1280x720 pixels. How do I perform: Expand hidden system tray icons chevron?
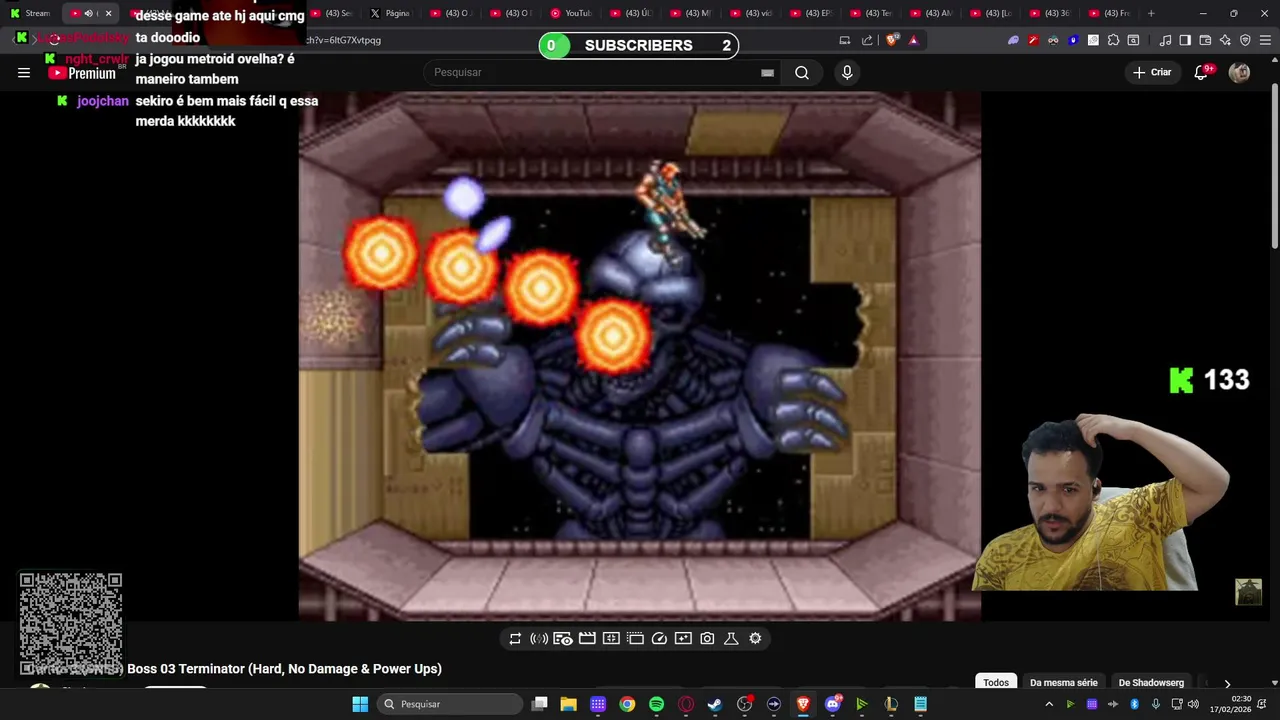[x=1049, y=704]
